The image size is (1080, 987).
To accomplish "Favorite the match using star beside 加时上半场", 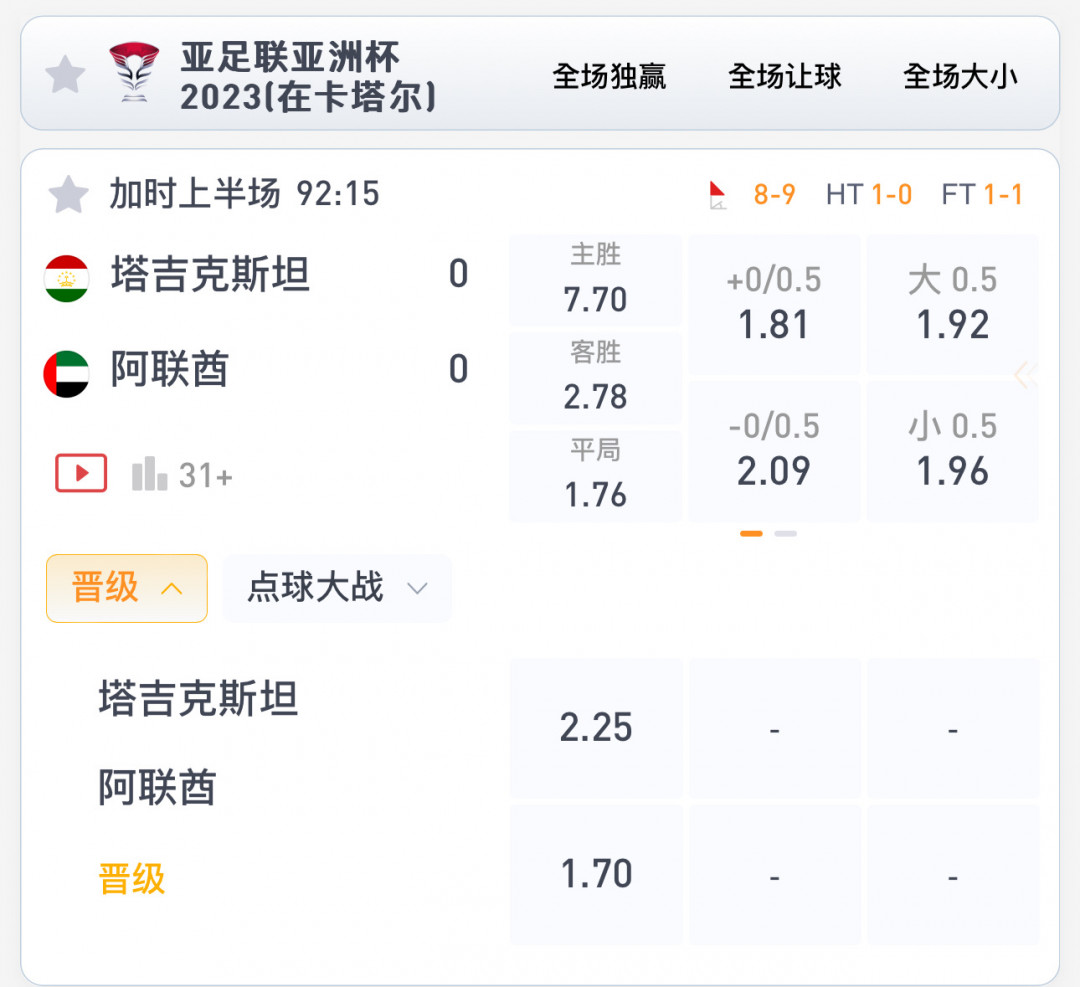I will pos(68,194).
